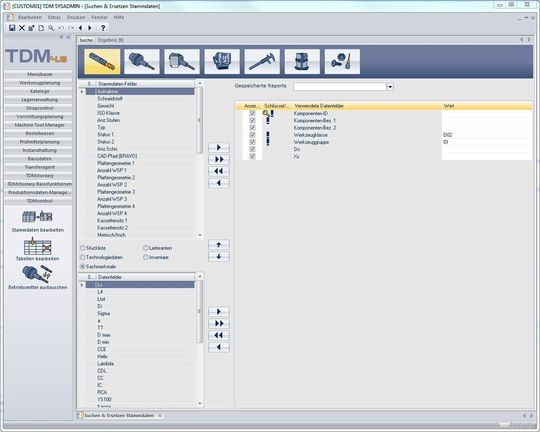Image resolution: width=540 pixels, height=432 pixels.
Task: Open the Bearbeiten menu
Action: pos(30,17)
